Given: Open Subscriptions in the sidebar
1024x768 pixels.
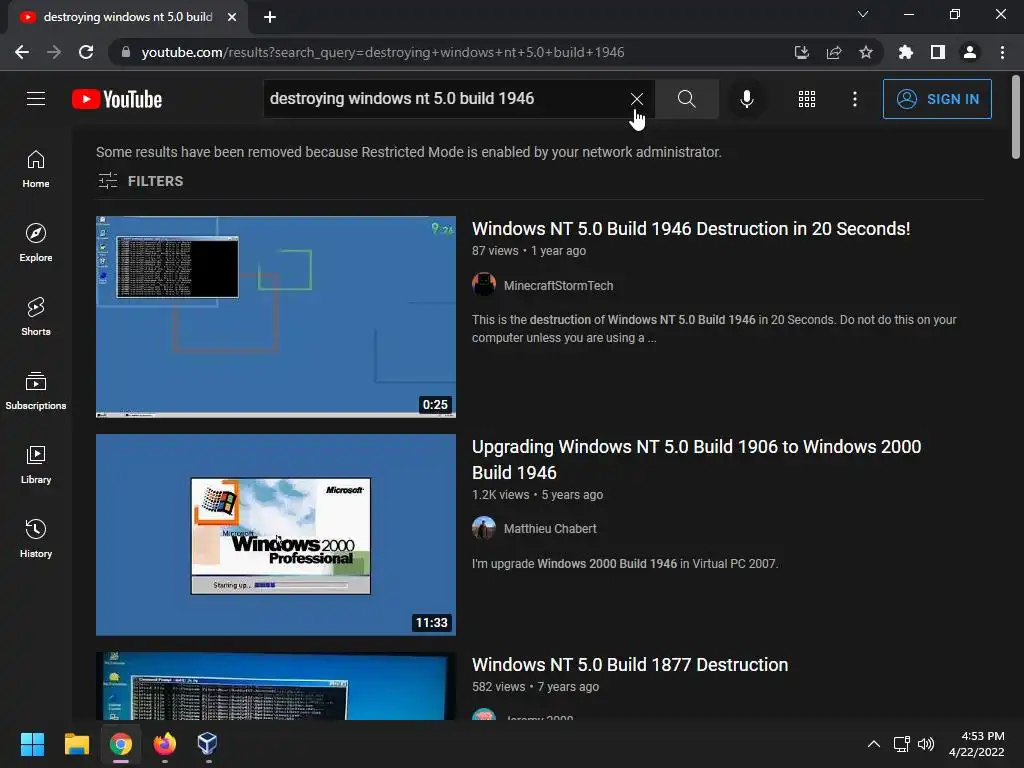Looking at the screenshot, I should [x=36, y=391].
